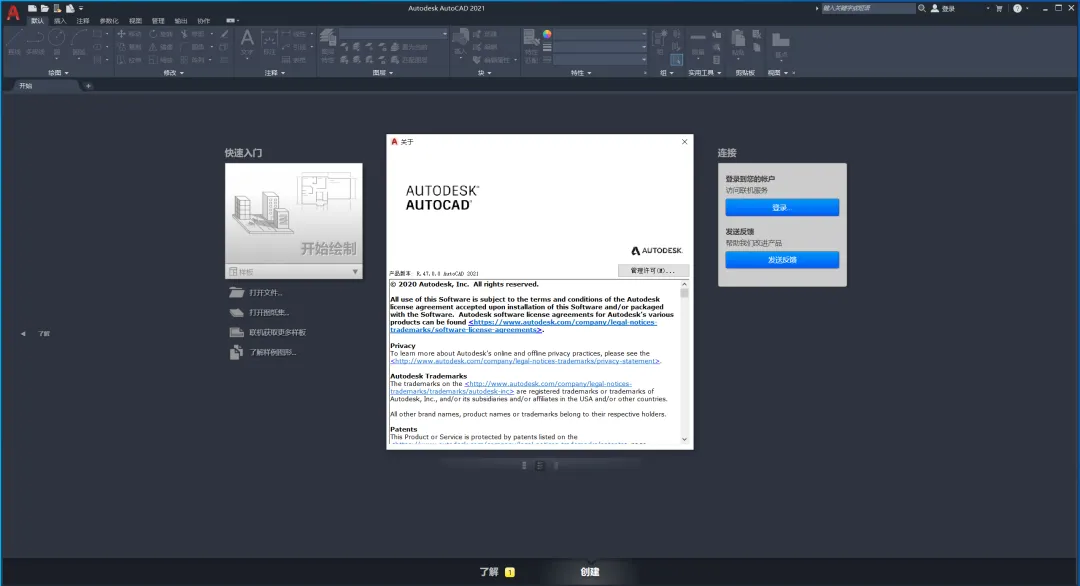Select the Mirror (镜像) tool
Image resolution: width=1080 pixels, height=586 pixels.
coord(160,47)
